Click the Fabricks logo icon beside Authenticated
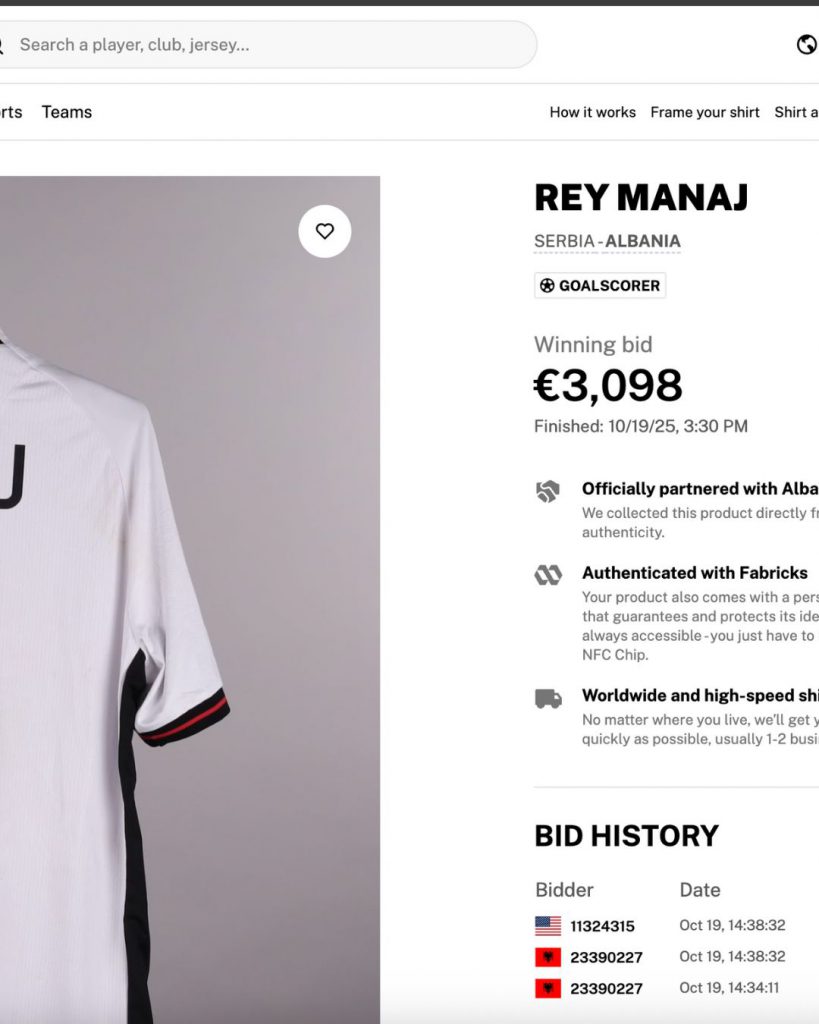819x1024 pixels. point(548,575)
